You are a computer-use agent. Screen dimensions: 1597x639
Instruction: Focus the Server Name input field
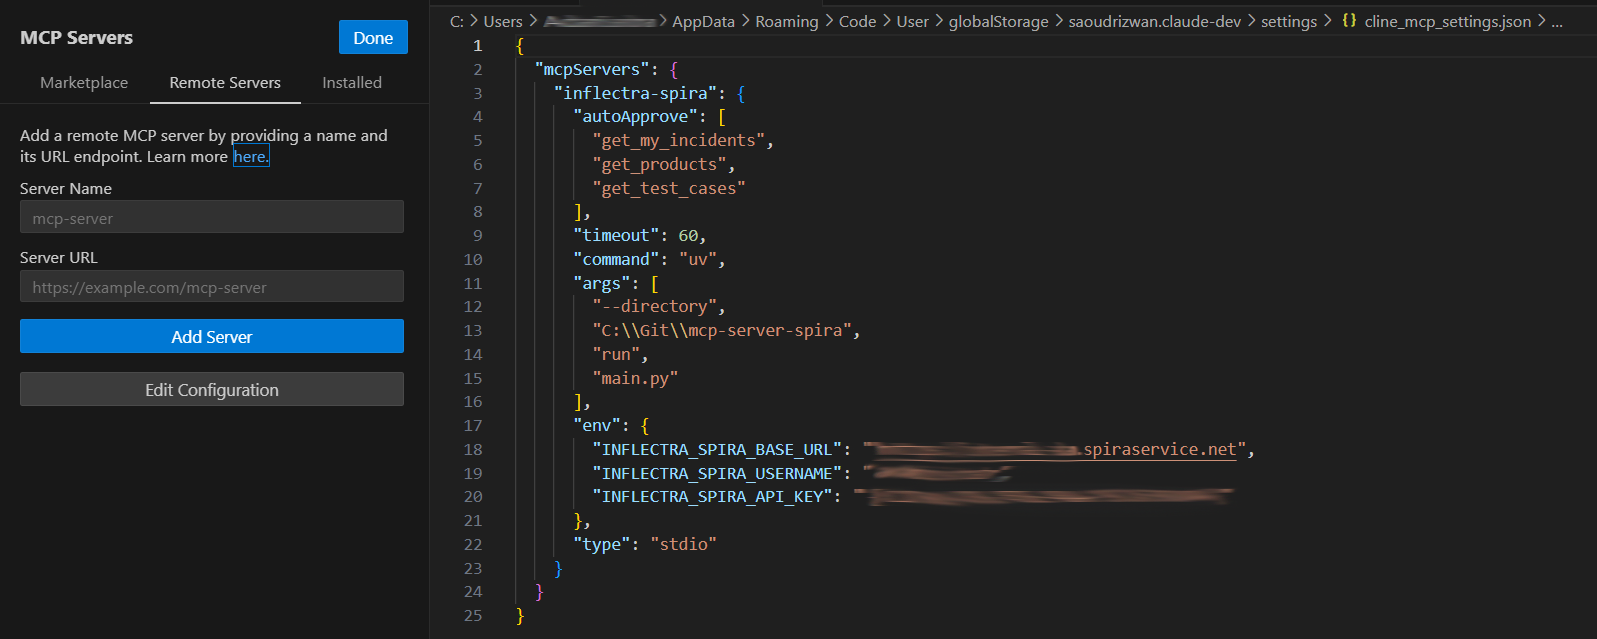(x=212, y=217)
